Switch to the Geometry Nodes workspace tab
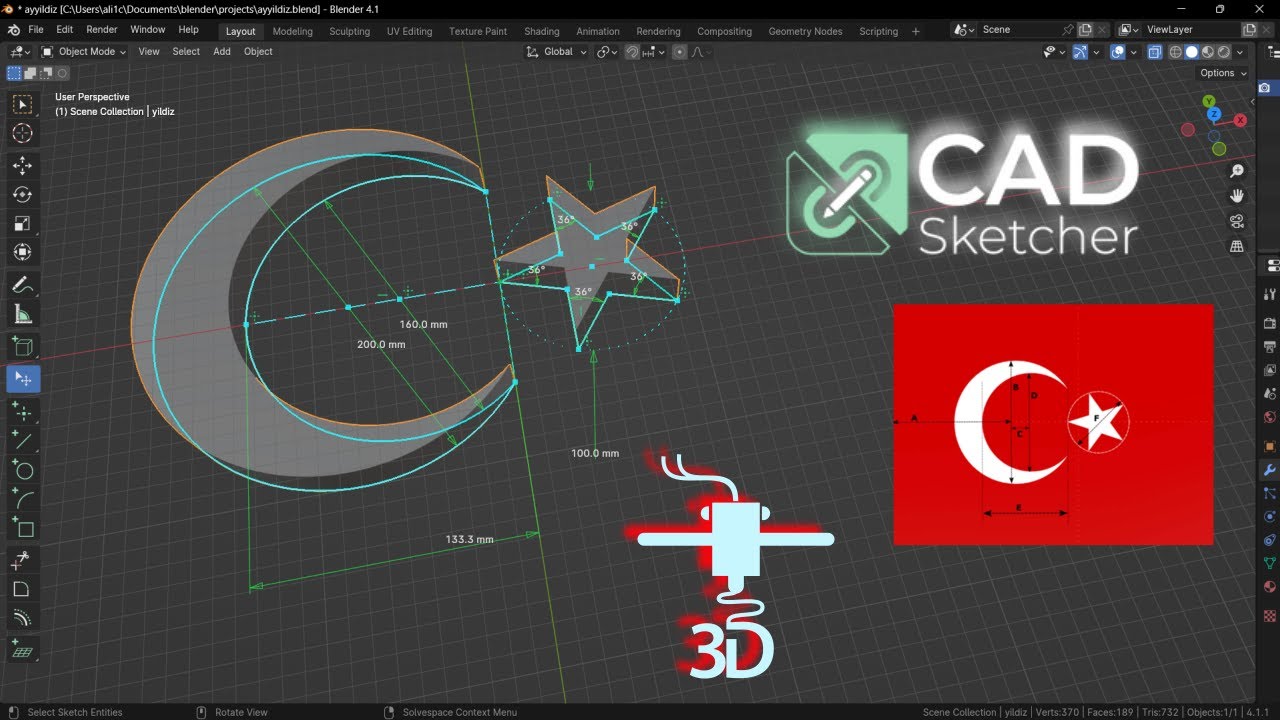Image resolution: width=1280 pixels, height=720 pixels. tap(805, 31)
